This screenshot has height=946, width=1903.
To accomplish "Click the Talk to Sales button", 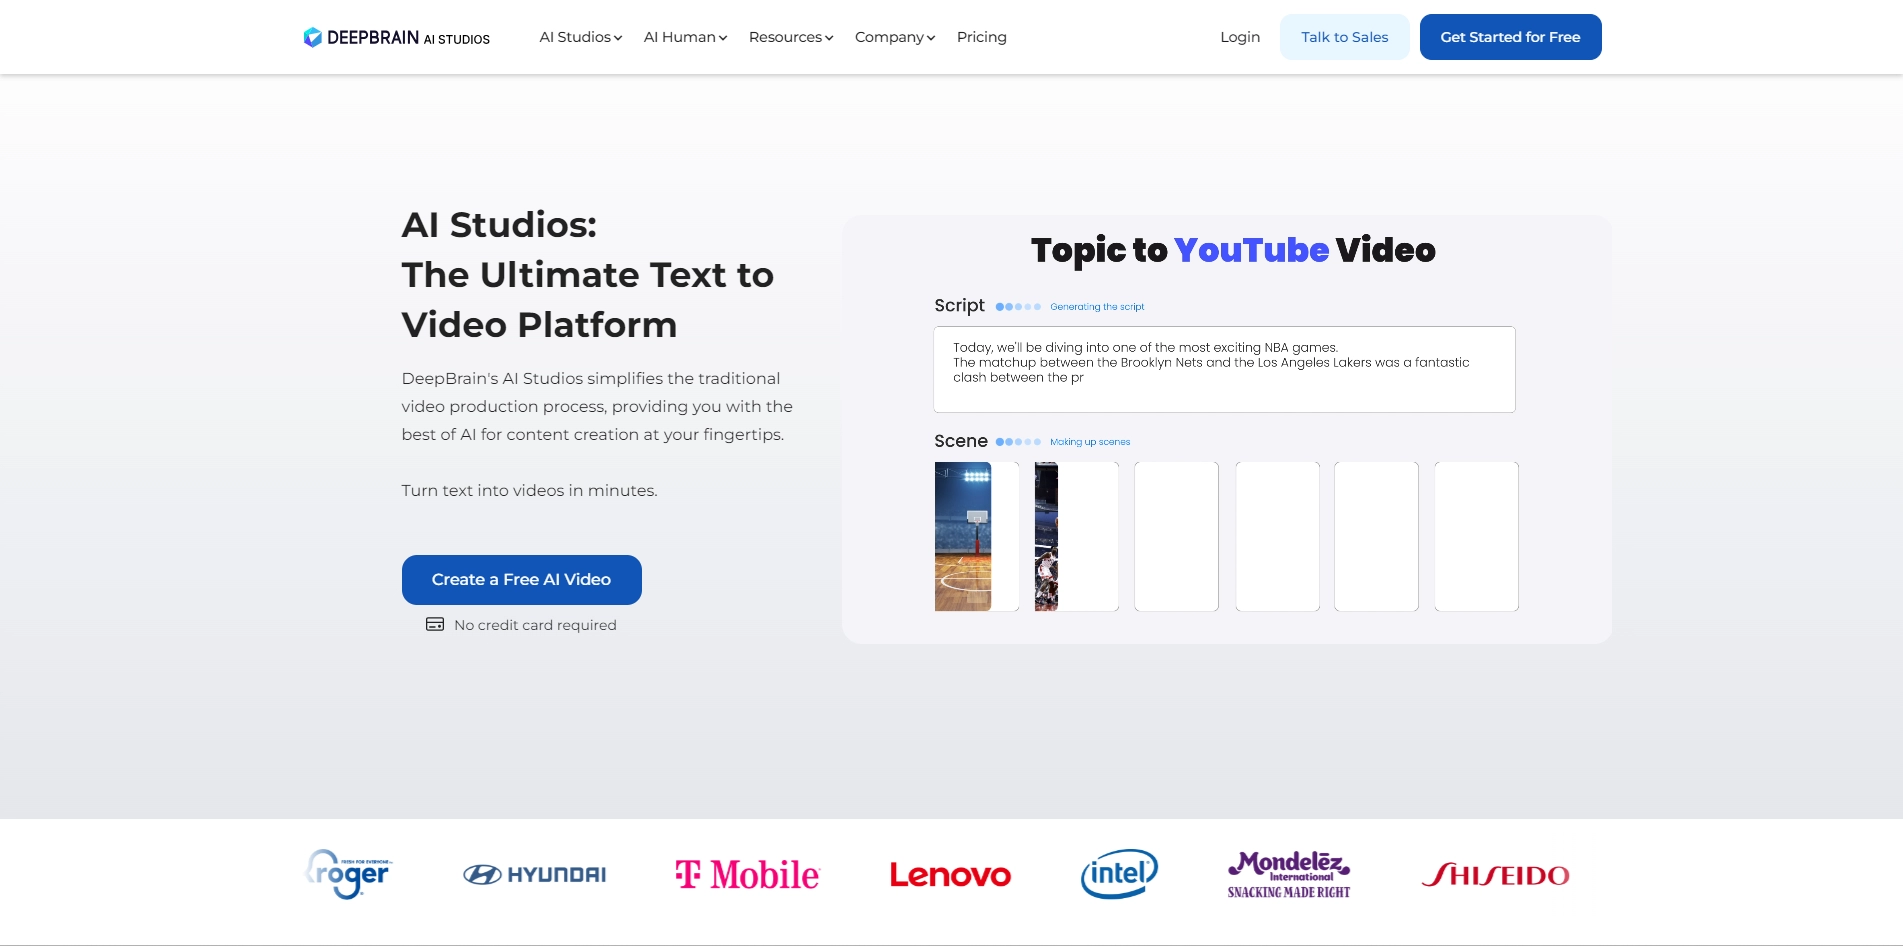I will pyautogui.click(x=1344, y=37).
